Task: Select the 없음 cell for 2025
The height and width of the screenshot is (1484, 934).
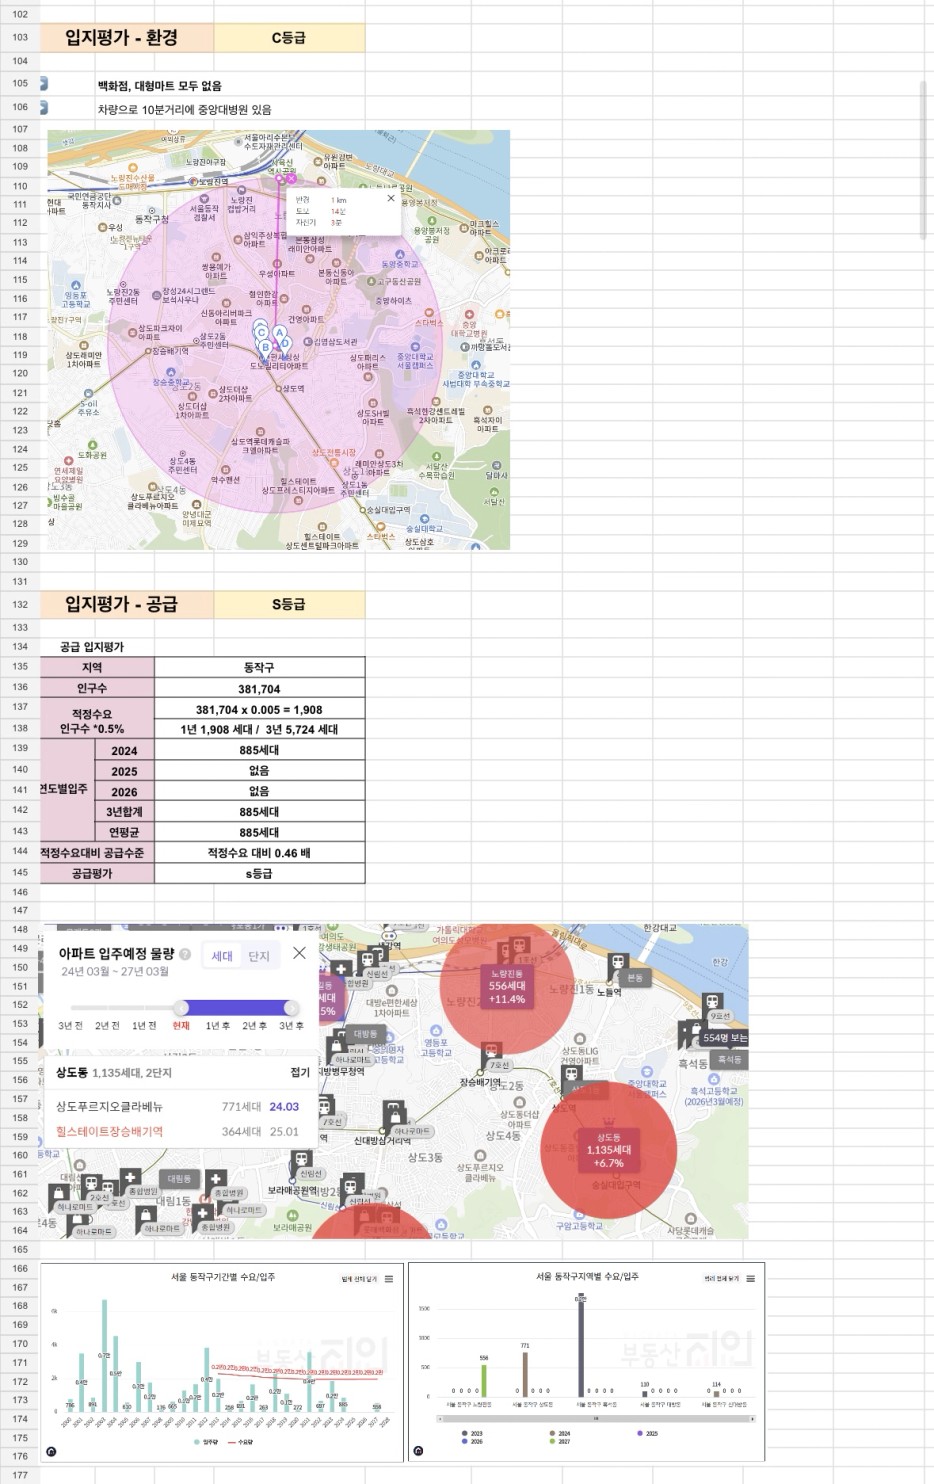Action: [x=260, y=771]
